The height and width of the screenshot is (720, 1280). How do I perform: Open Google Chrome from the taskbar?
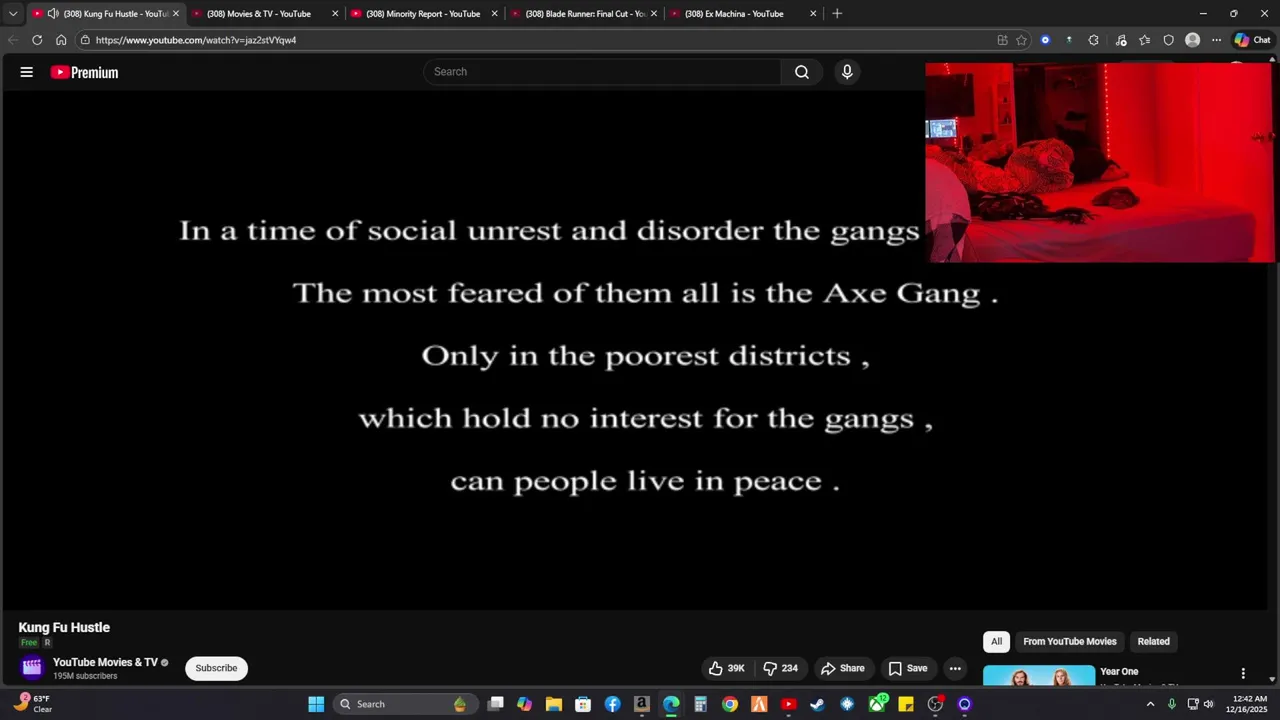tap(730, 704)
